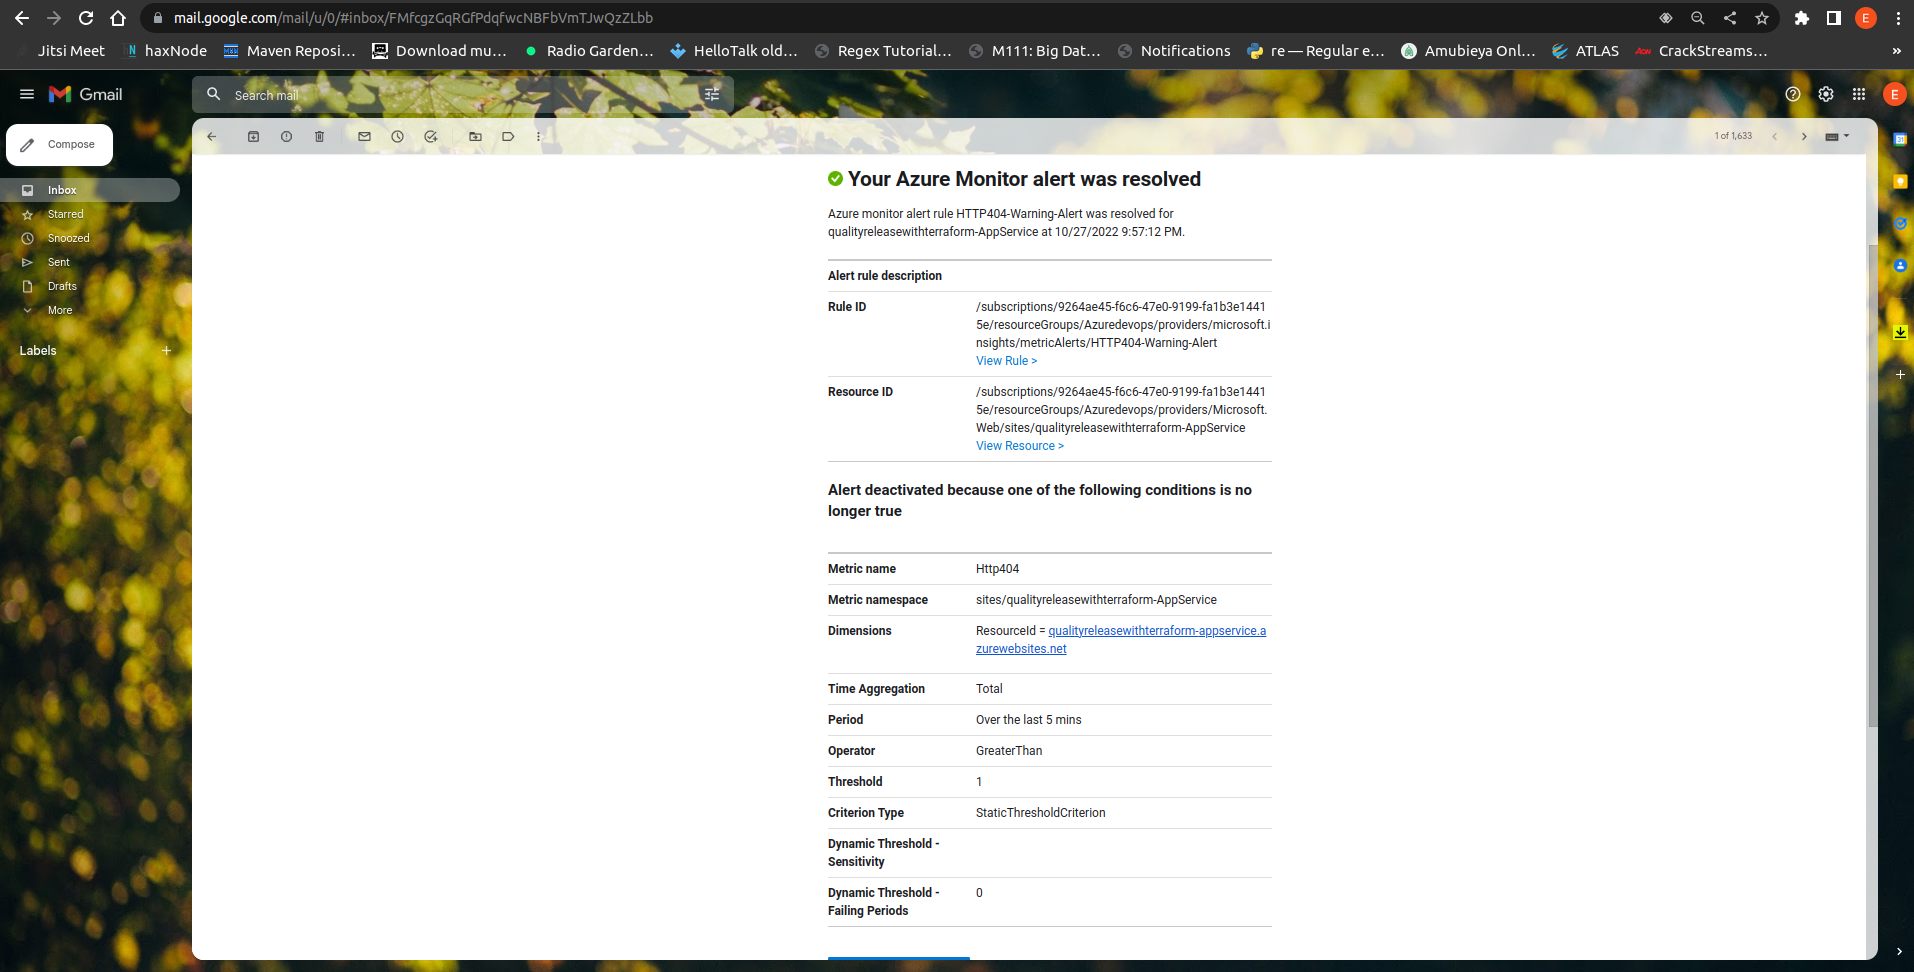The width and height of the screenshot is (1914, 972).
Task: Open Chrome extensions puzzle icon
Action: click(1802, 18)
